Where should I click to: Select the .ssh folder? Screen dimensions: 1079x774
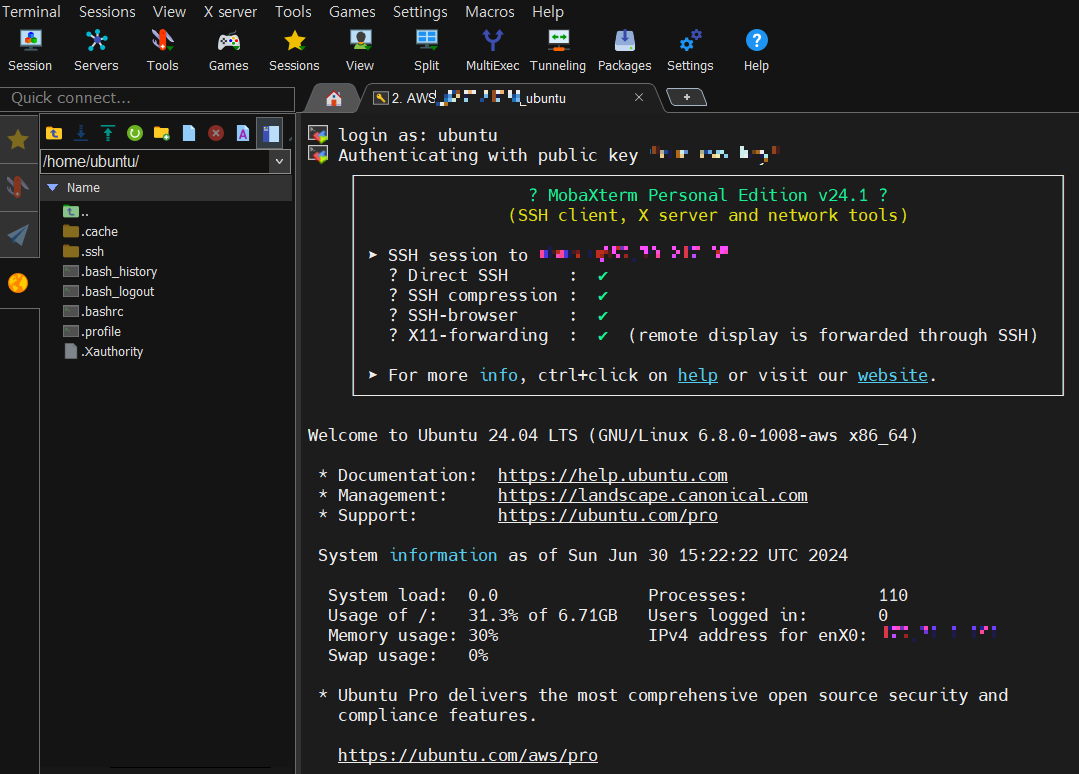click(x=83, y=252)
